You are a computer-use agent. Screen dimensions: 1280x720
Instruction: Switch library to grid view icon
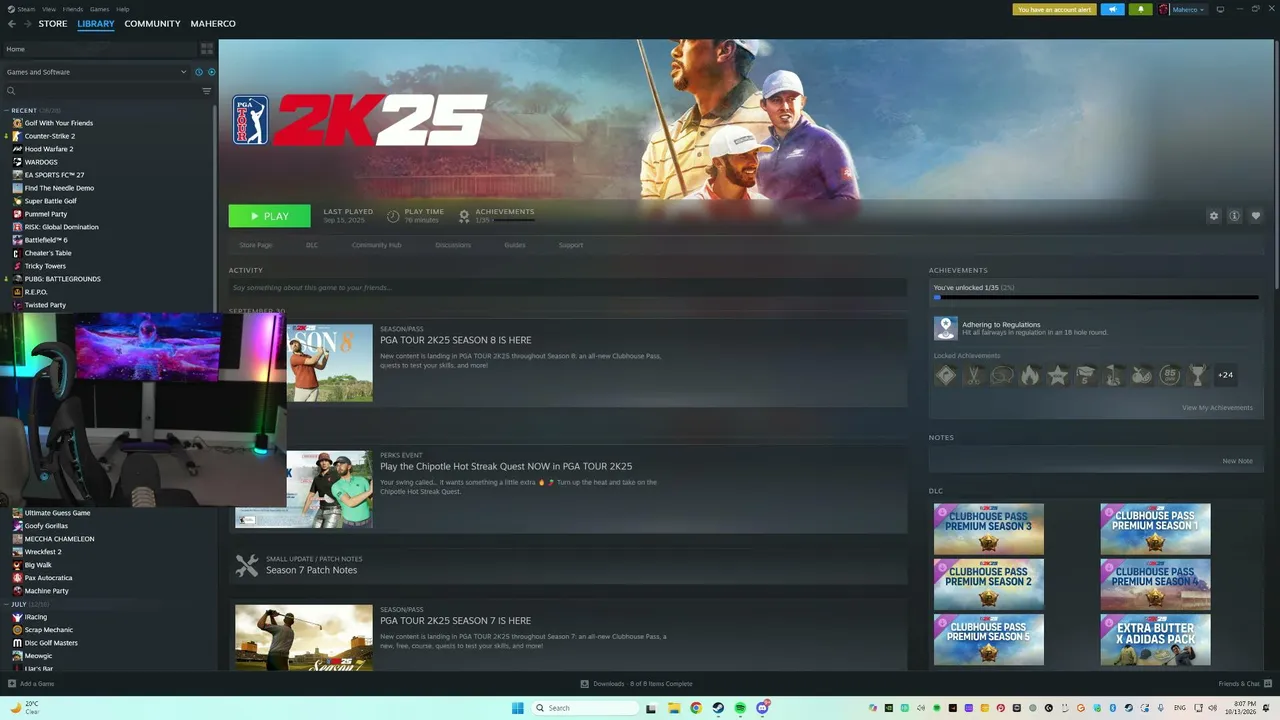(x=207, y=49)
